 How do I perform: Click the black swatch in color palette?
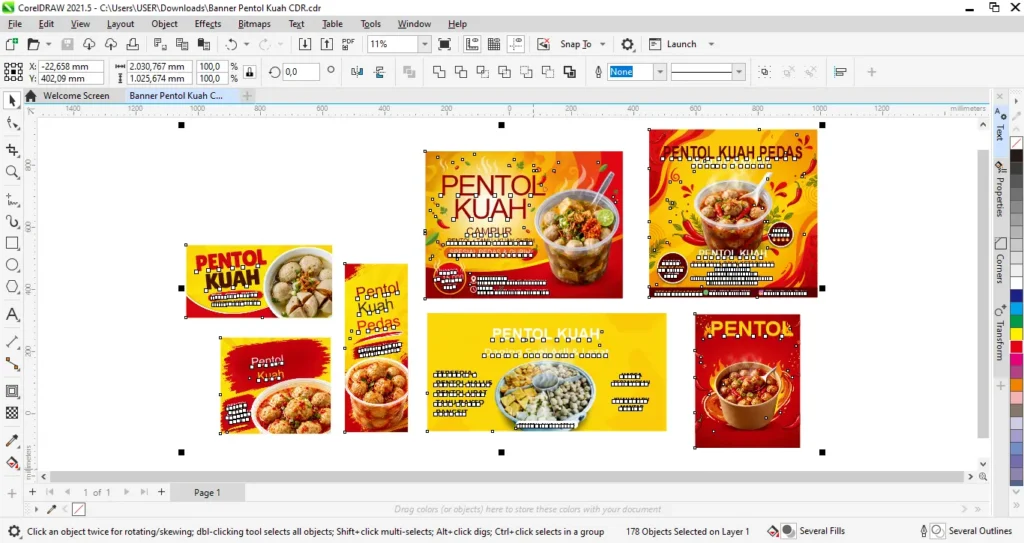point(1016,155)
